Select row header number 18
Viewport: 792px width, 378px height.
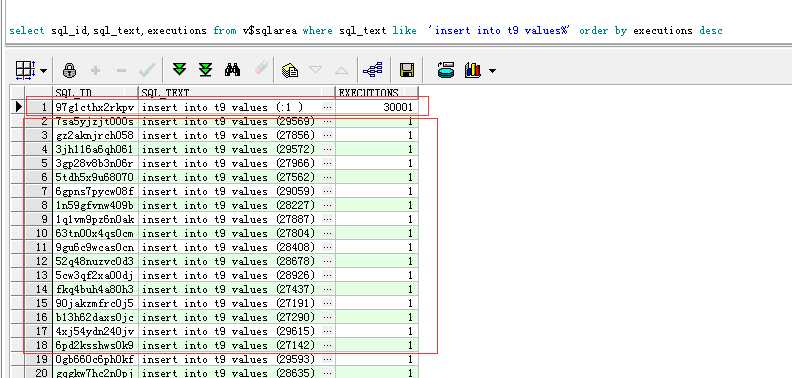[x=38, y=345]
